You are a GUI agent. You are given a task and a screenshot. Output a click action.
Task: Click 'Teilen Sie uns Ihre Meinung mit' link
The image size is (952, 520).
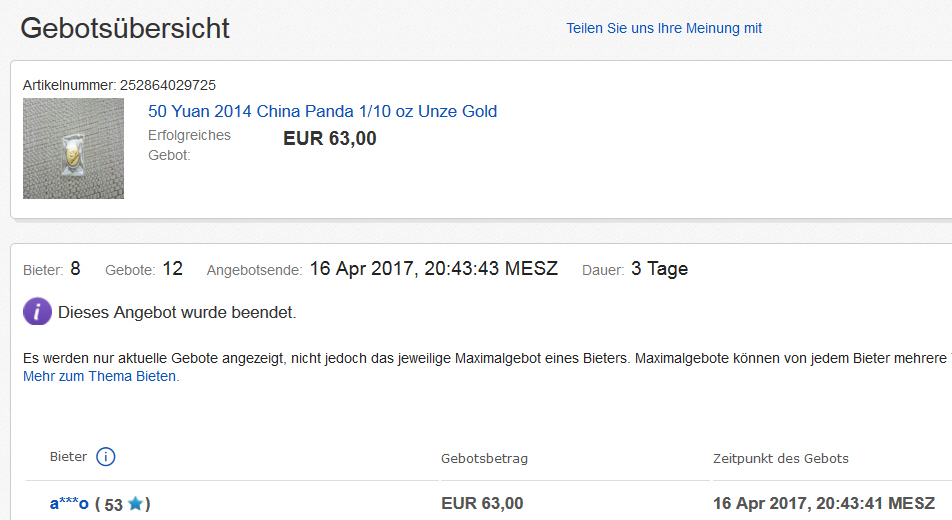664,28
